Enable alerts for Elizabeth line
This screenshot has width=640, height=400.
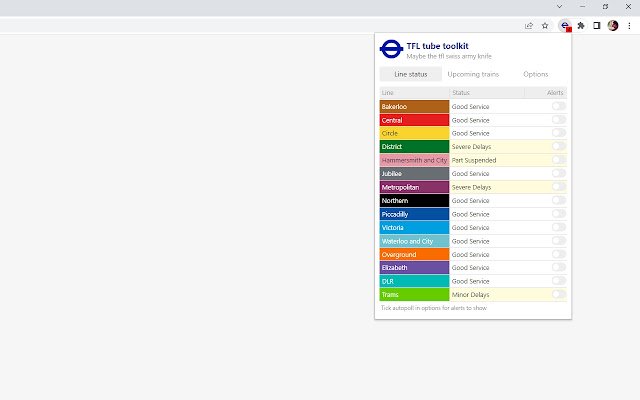coord(559,267)
